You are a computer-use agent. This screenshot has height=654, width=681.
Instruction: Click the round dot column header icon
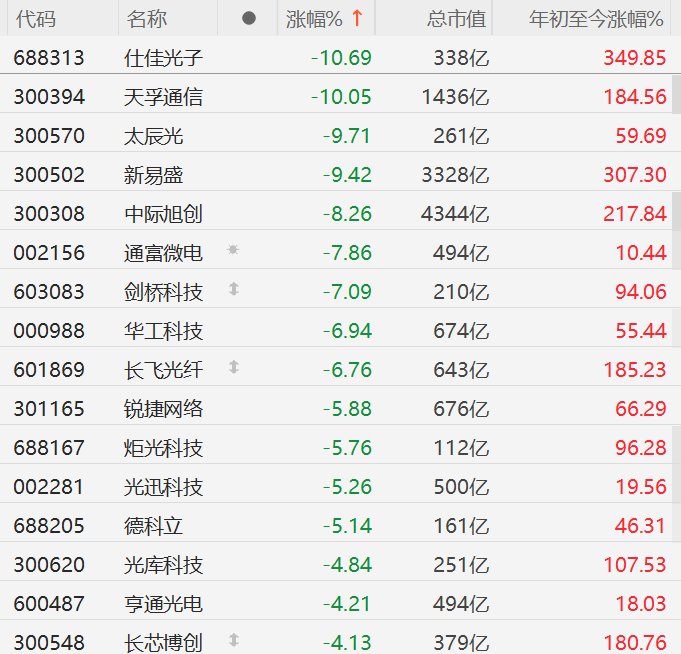248,18
